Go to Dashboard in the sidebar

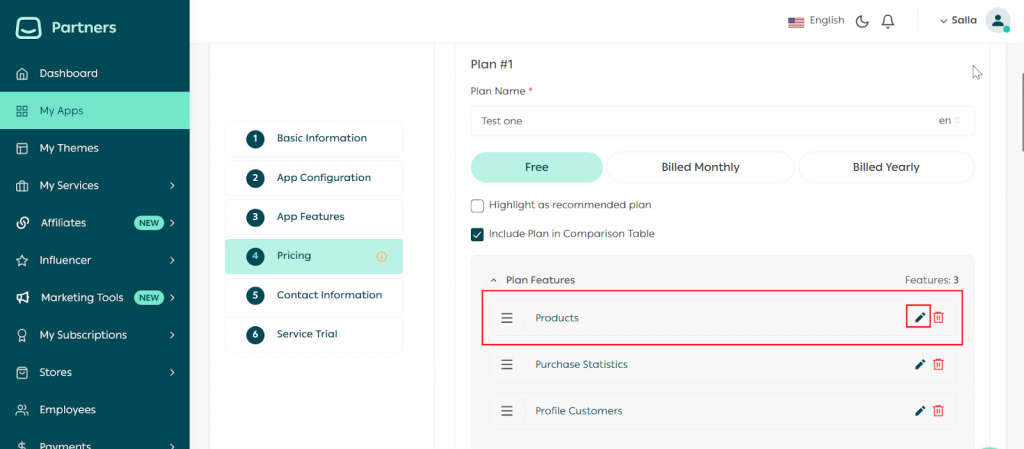click(x=68, y=73)
